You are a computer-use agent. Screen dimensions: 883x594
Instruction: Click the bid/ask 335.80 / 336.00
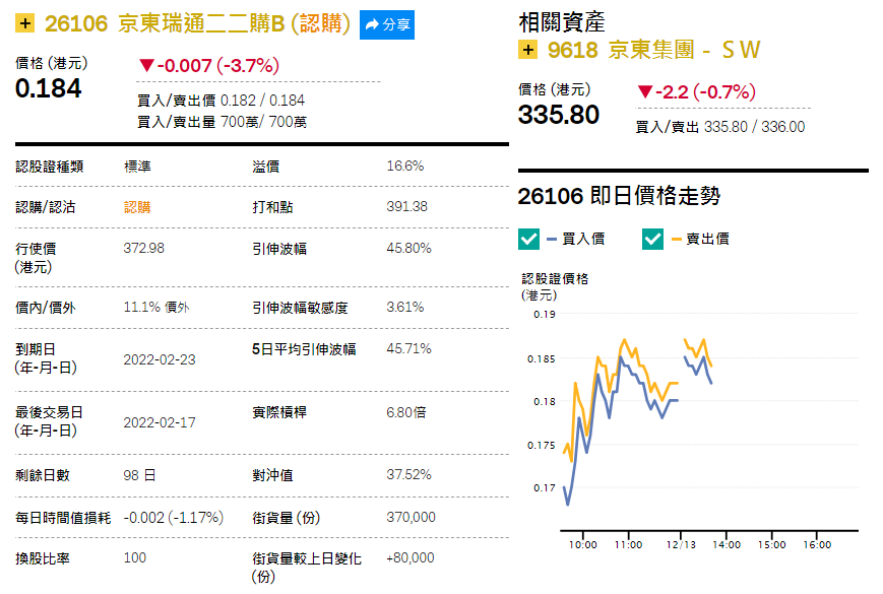pos(754,127)
